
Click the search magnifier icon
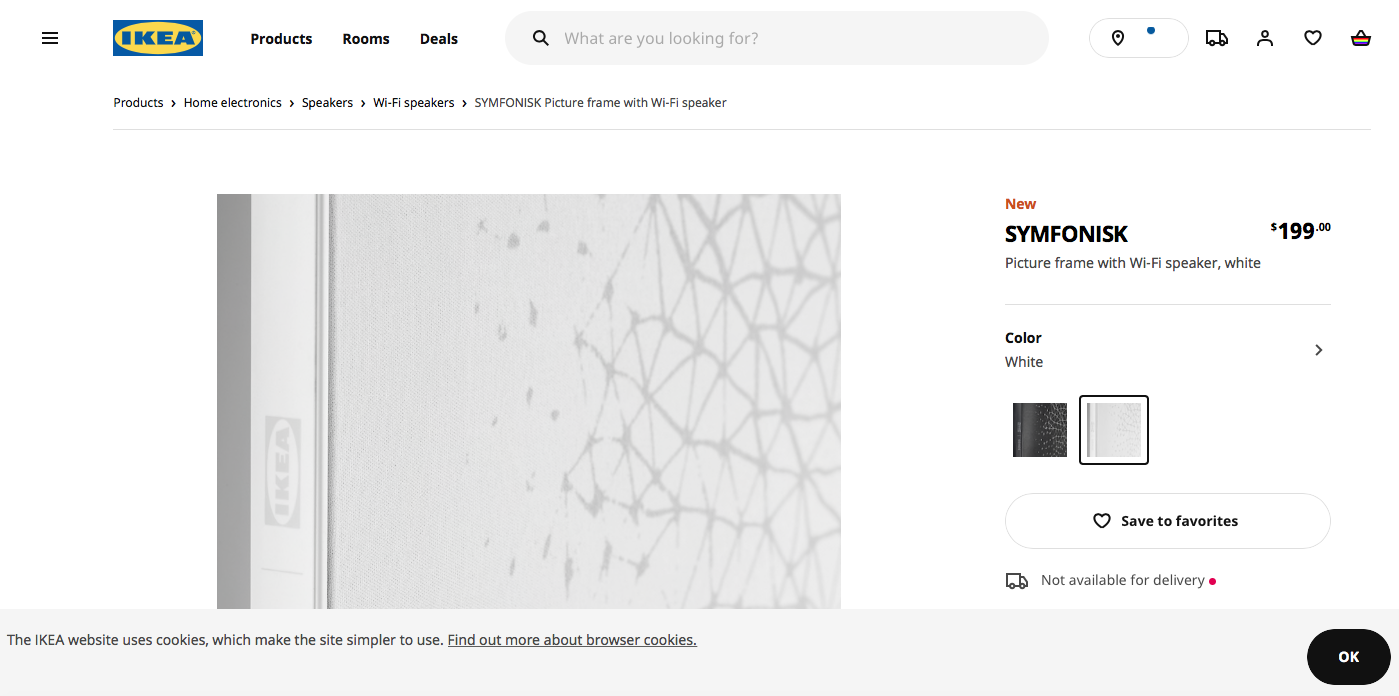coord(541,38)
